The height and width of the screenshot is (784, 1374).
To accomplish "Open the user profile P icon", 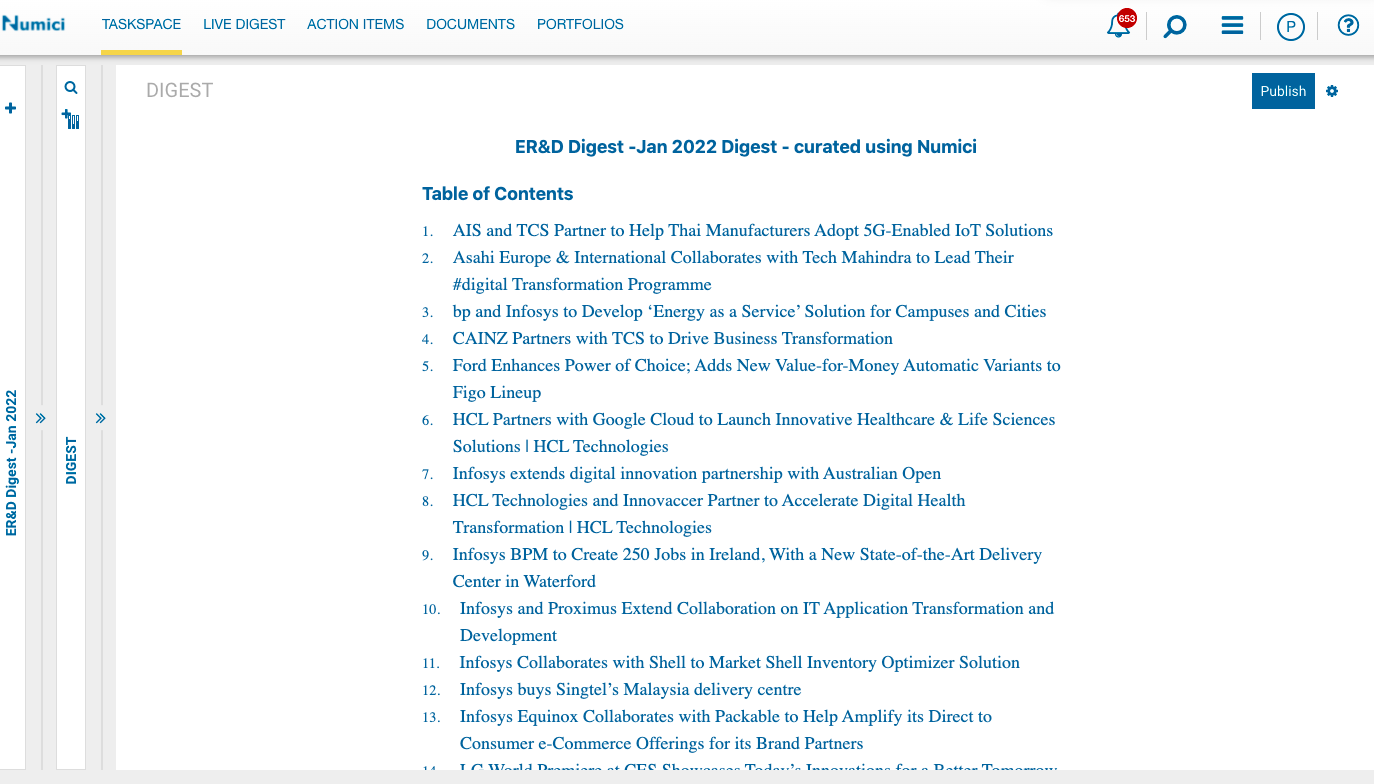I will click(1291, 26).
